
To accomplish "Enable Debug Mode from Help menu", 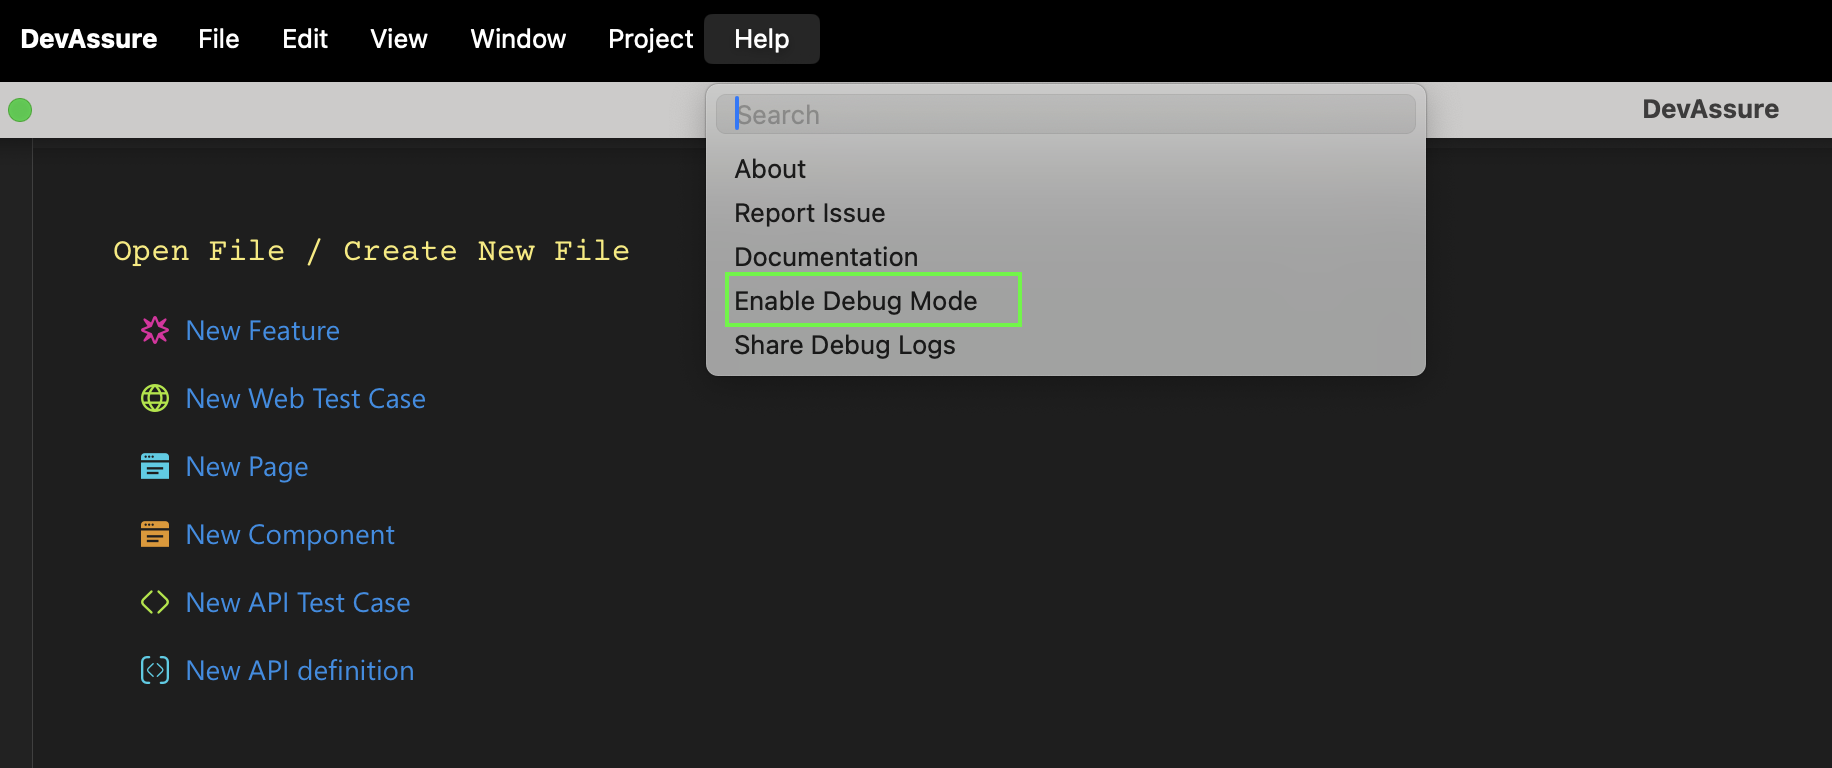I will click(x=856, y=301).
